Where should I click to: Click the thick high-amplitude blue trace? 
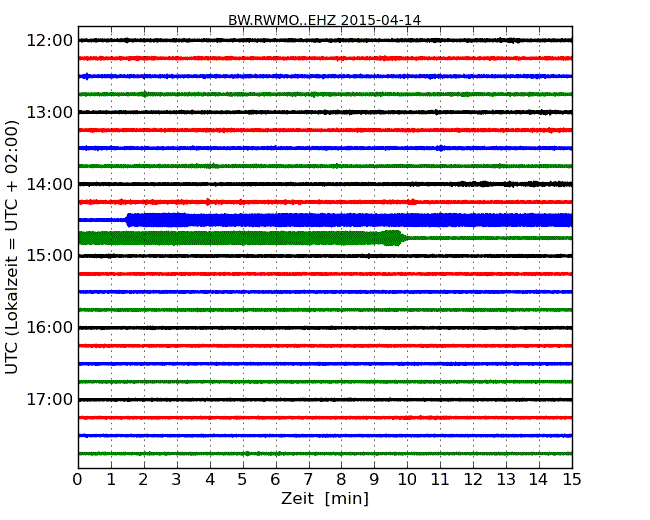coord(349,220)
